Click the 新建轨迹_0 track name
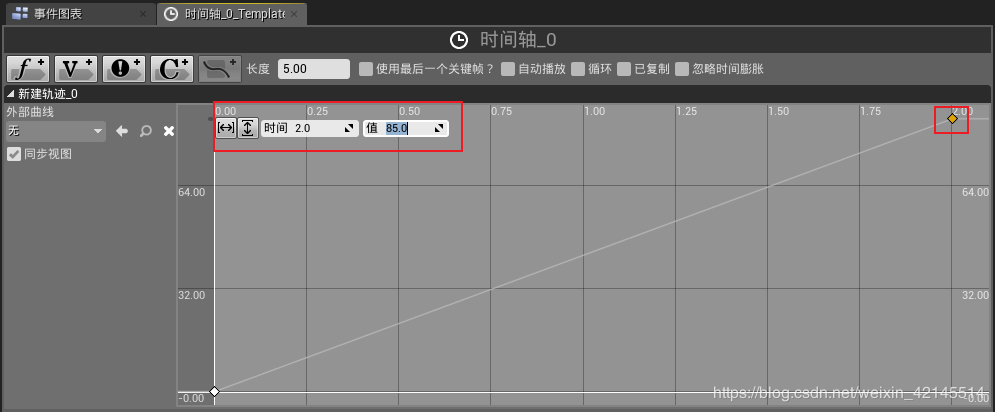 click(48, 94)
